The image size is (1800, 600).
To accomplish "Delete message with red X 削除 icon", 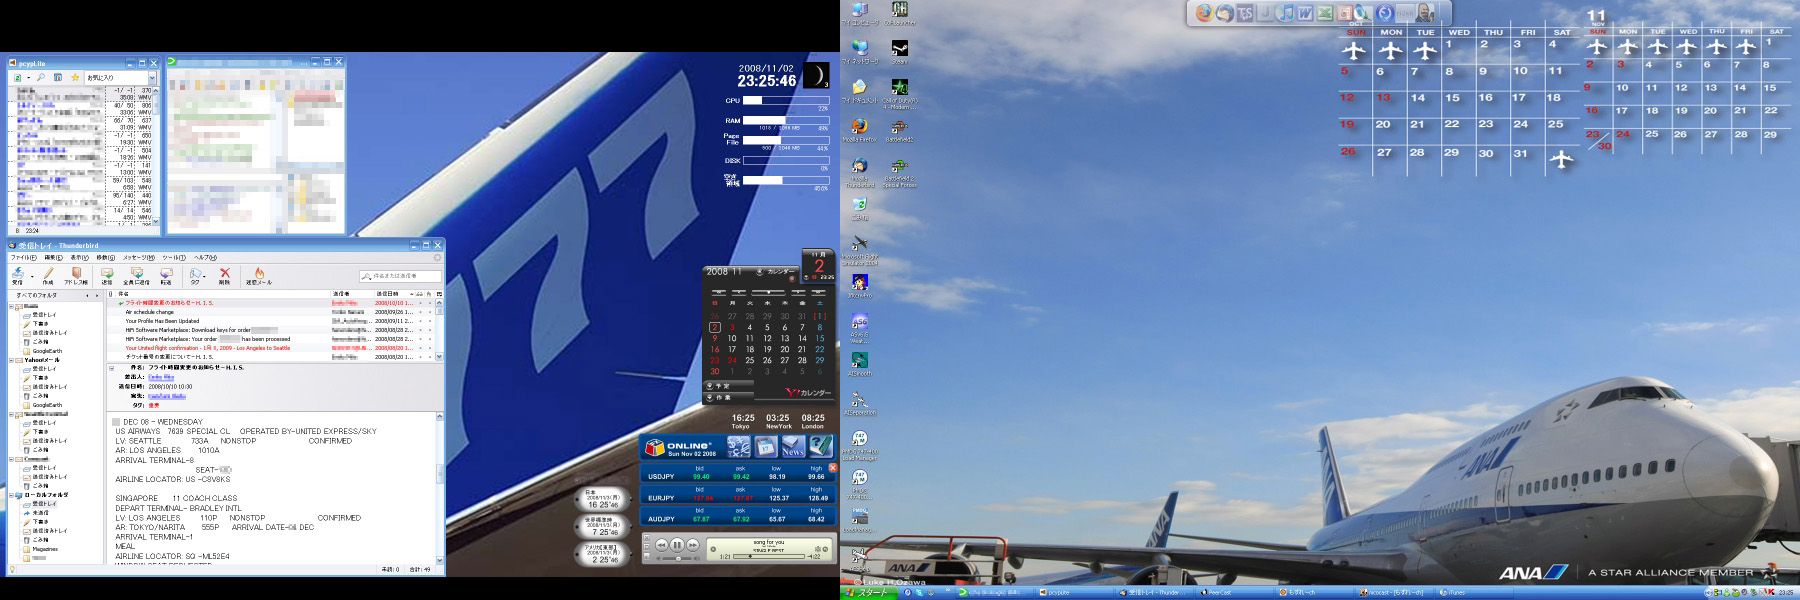I will point(225,275).
